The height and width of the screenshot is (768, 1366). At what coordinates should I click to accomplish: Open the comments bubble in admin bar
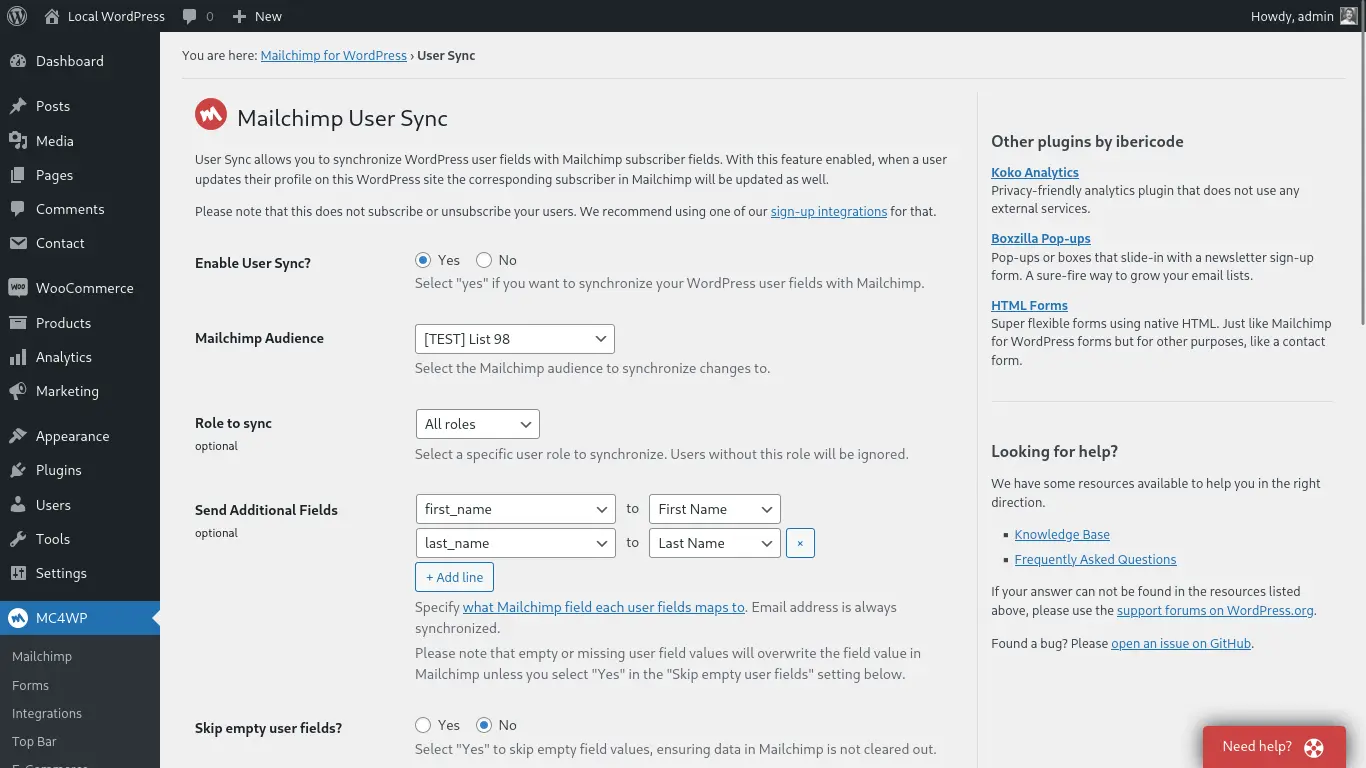click(x=190, y=16)
